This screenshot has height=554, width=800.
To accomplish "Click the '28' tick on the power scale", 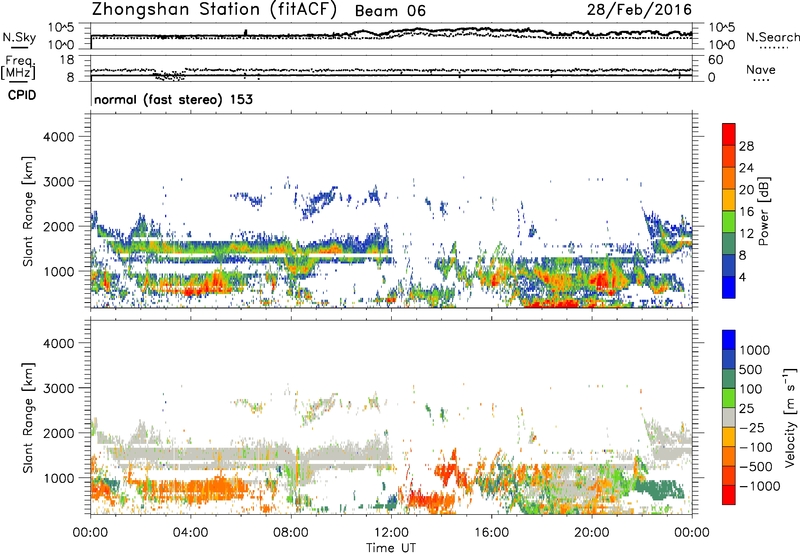I will pyautogui.click(x=746, y=146).
